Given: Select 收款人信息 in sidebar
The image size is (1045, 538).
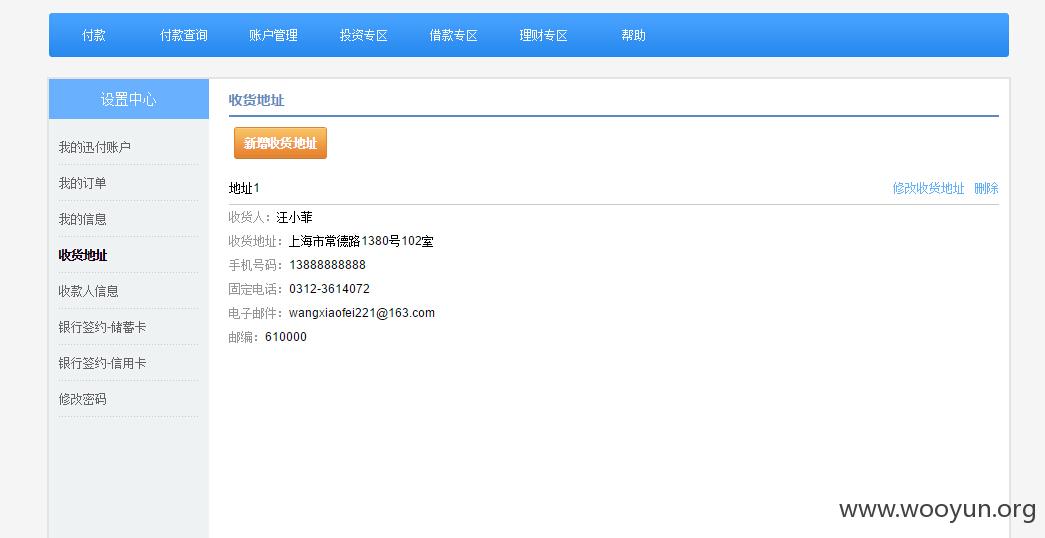Looking at the screenshot, I should click(x=88, y=291).
